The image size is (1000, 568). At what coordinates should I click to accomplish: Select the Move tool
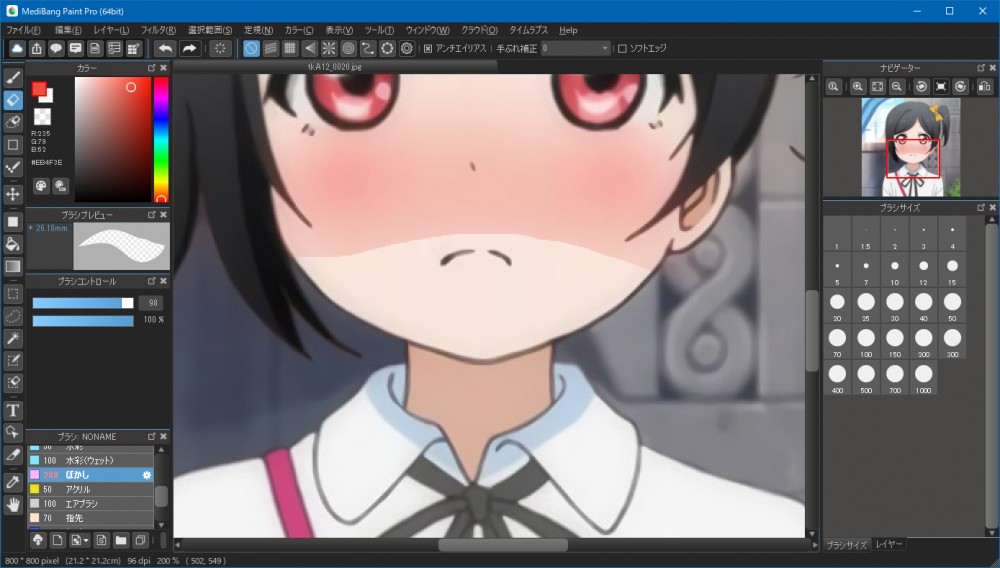[13, 194]
